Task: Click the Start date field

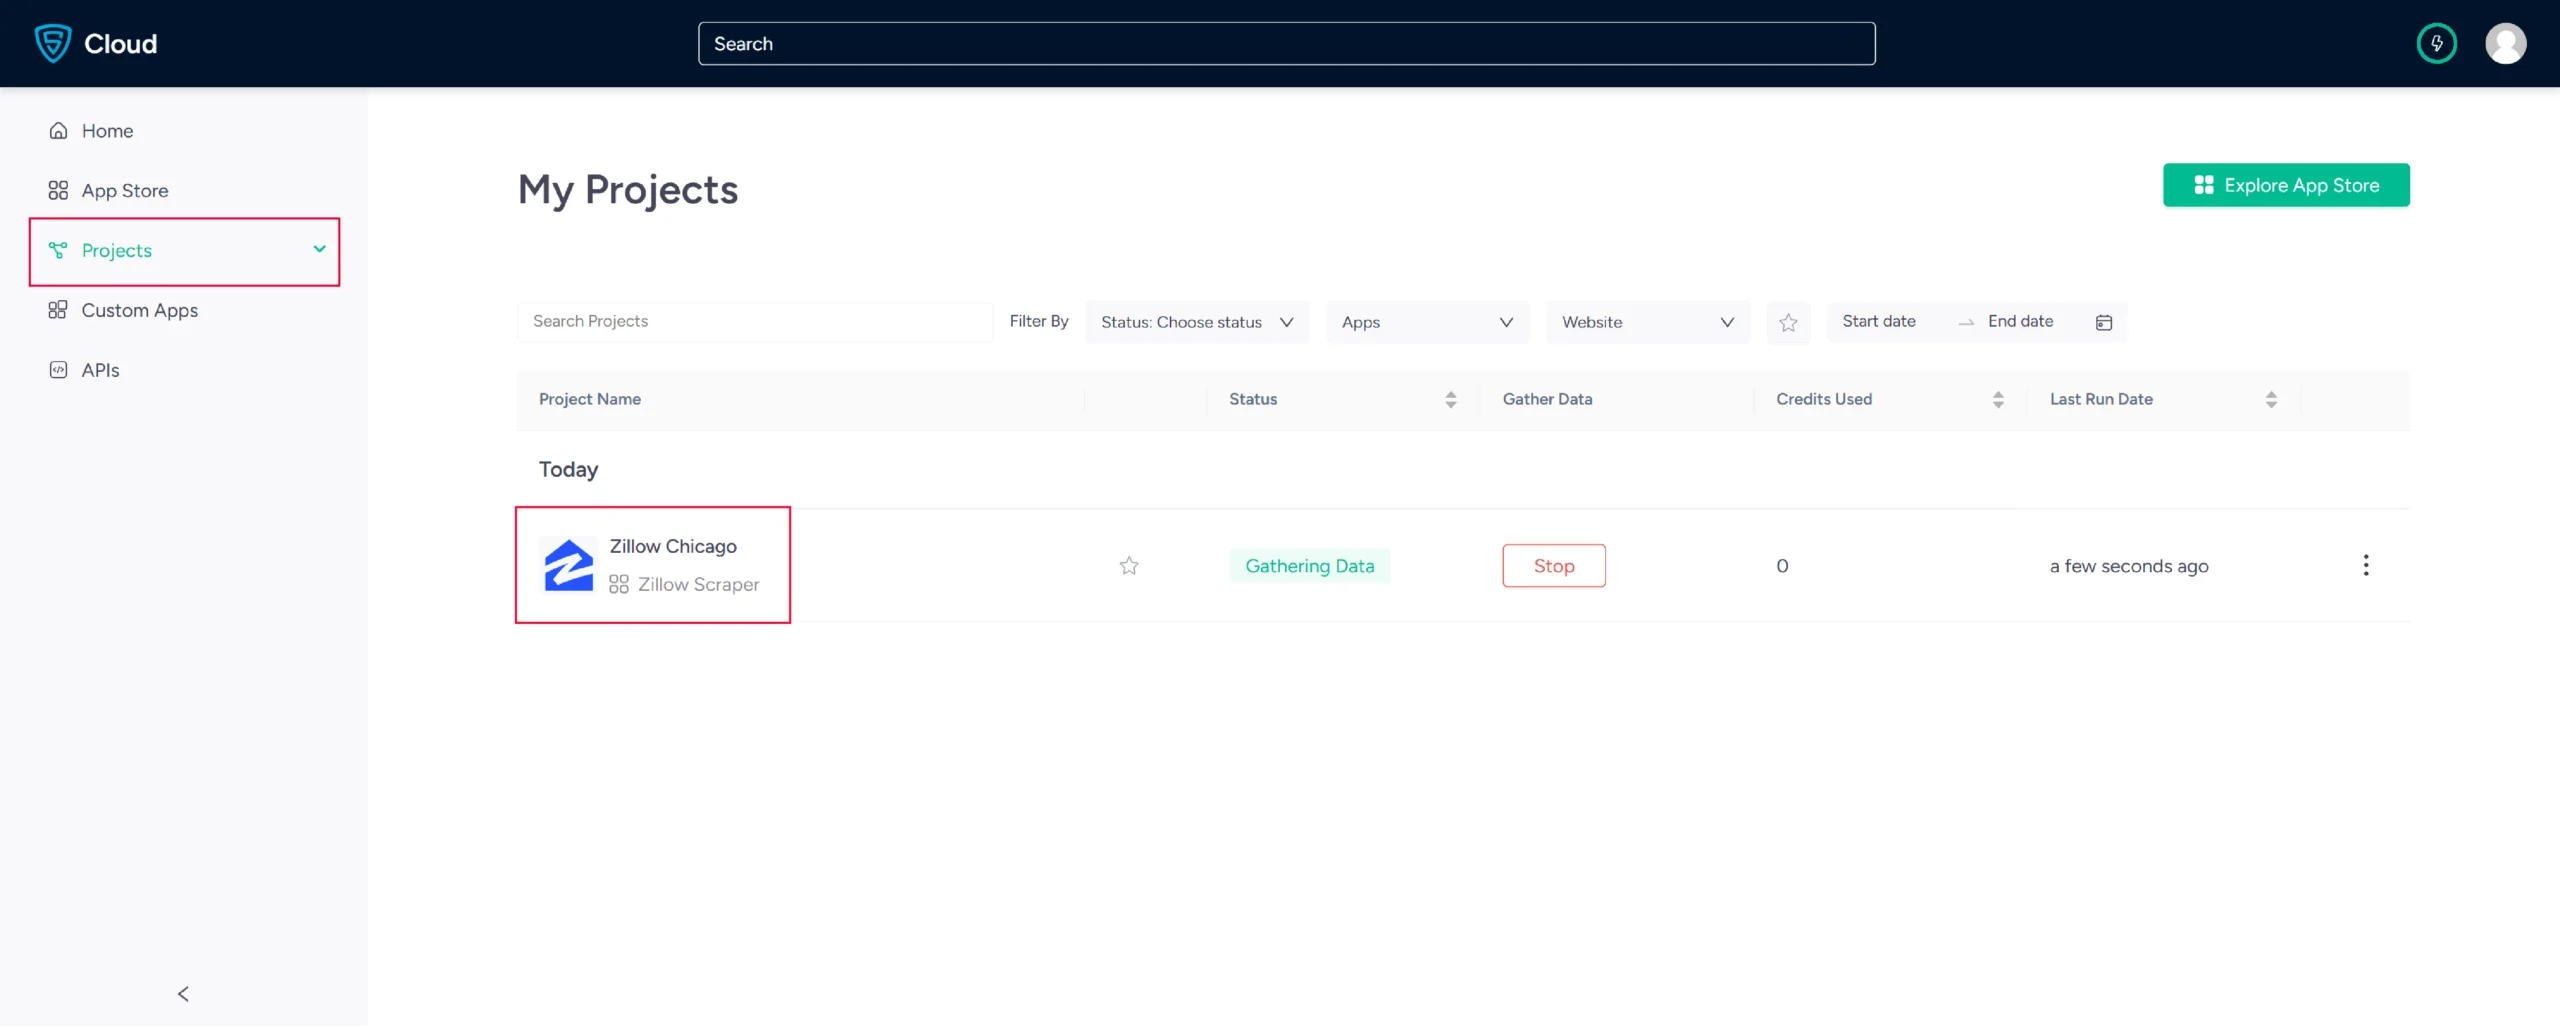Action: point(1879,322)
